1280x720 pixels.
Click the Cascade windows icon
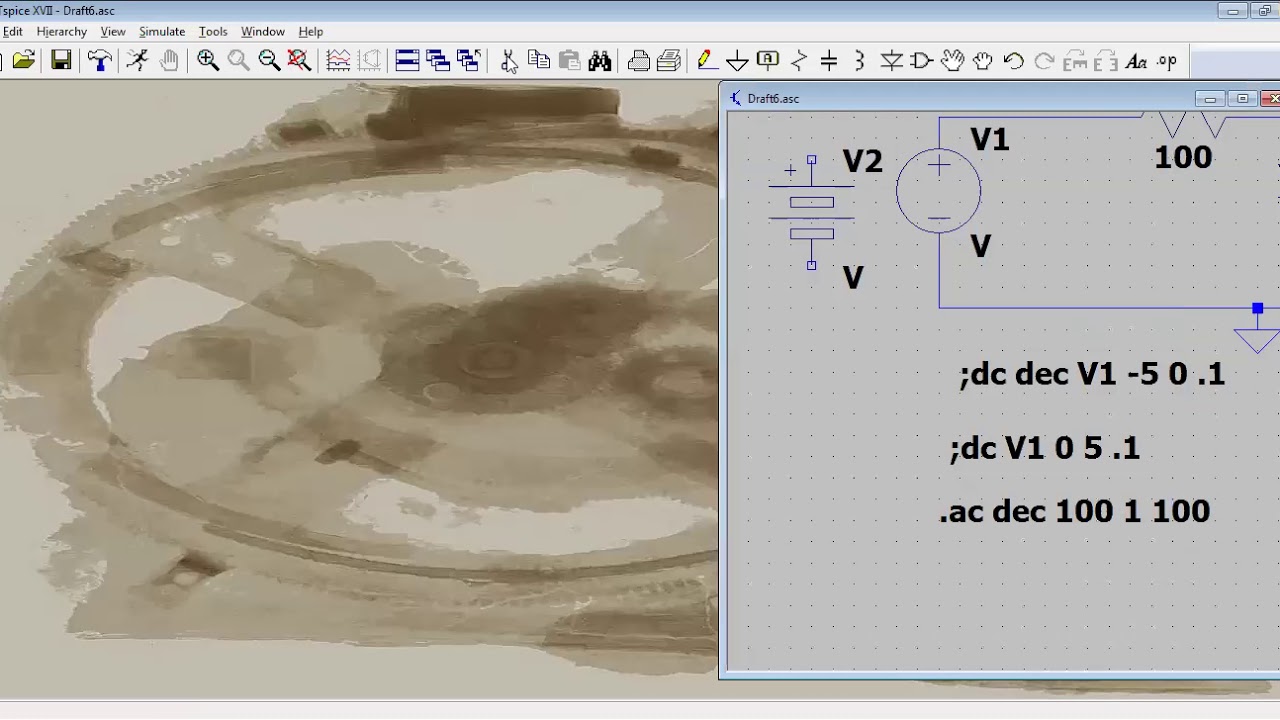tap(438, 61)
